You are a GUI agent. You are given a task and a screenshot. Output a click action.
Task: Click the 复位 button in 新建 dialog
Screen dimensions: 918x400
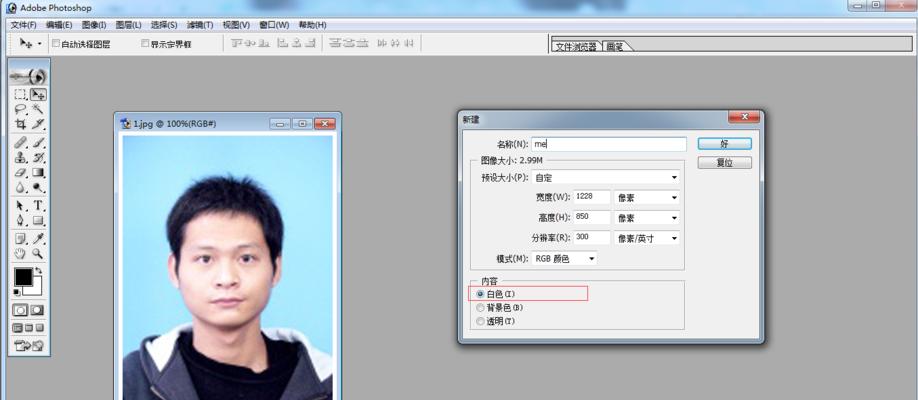[724, 163]
